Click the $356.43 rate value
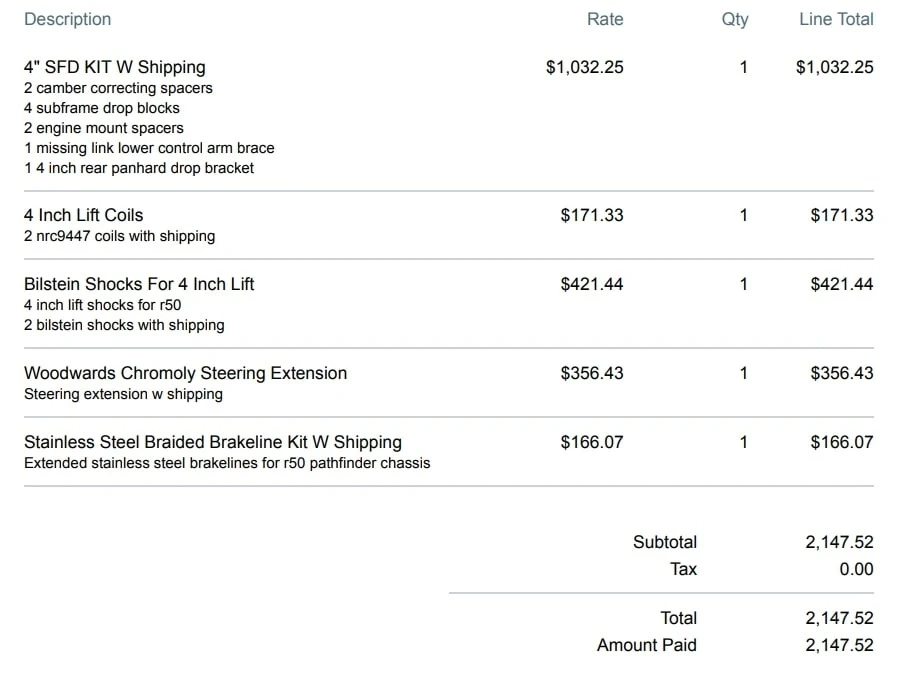 [591, 373]
